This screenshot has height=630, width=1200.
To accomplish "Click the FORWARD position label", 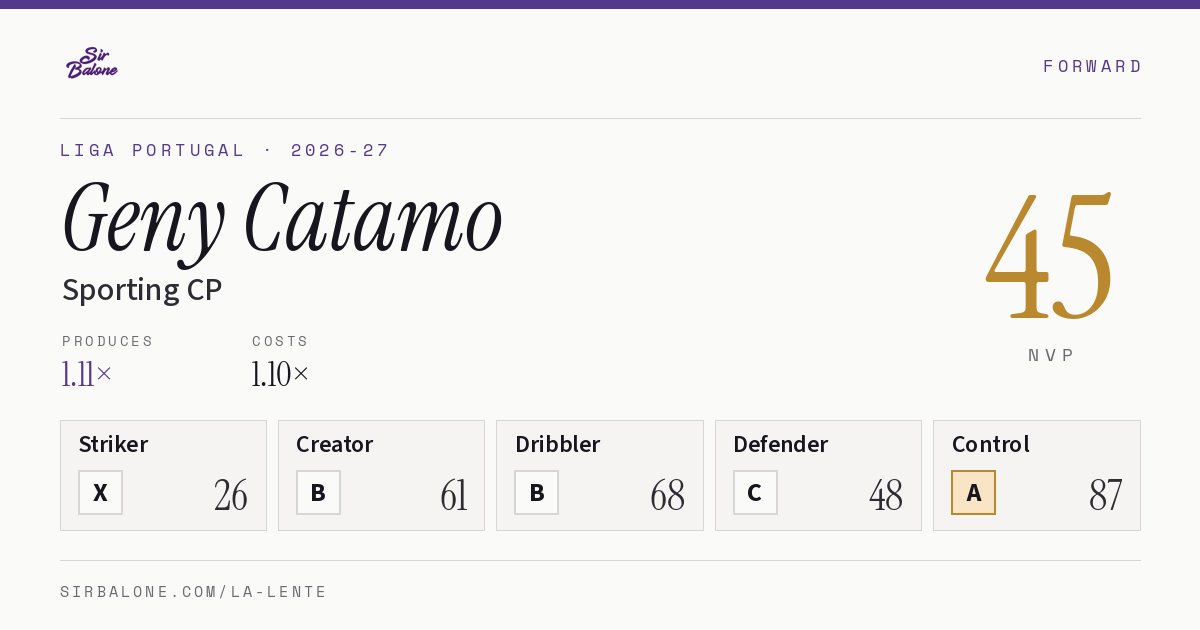I will point(1092,66).
